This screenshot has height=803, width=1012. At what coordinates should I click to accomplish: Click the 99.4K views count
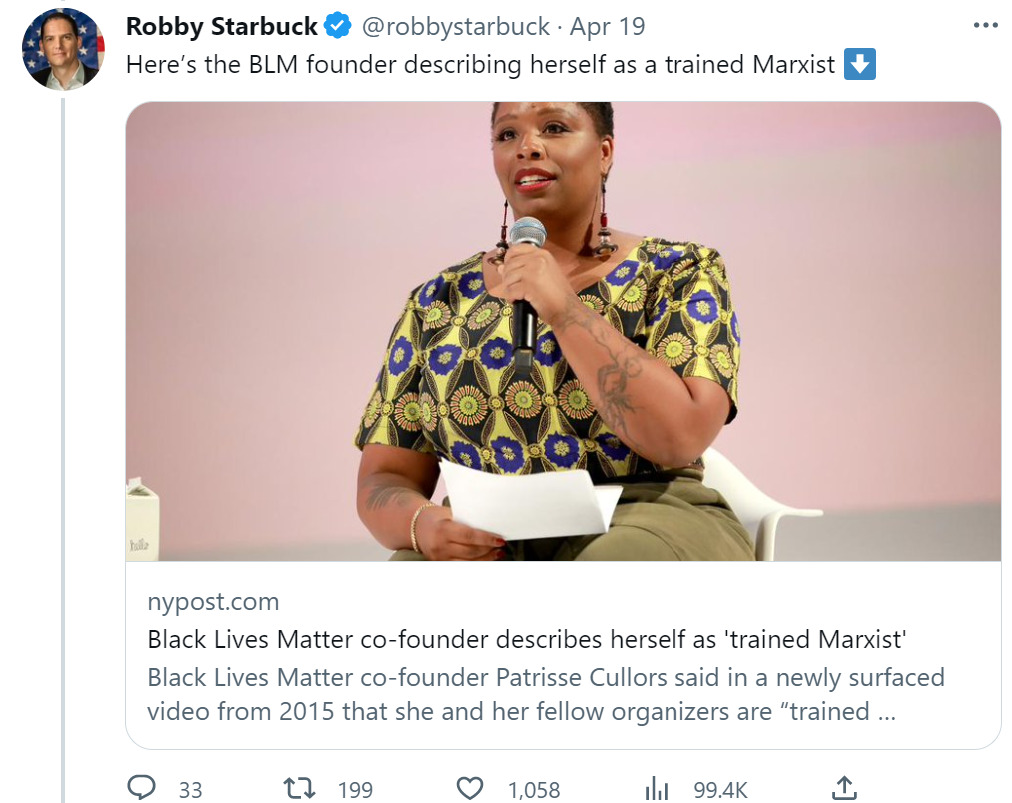pos(721,789)
